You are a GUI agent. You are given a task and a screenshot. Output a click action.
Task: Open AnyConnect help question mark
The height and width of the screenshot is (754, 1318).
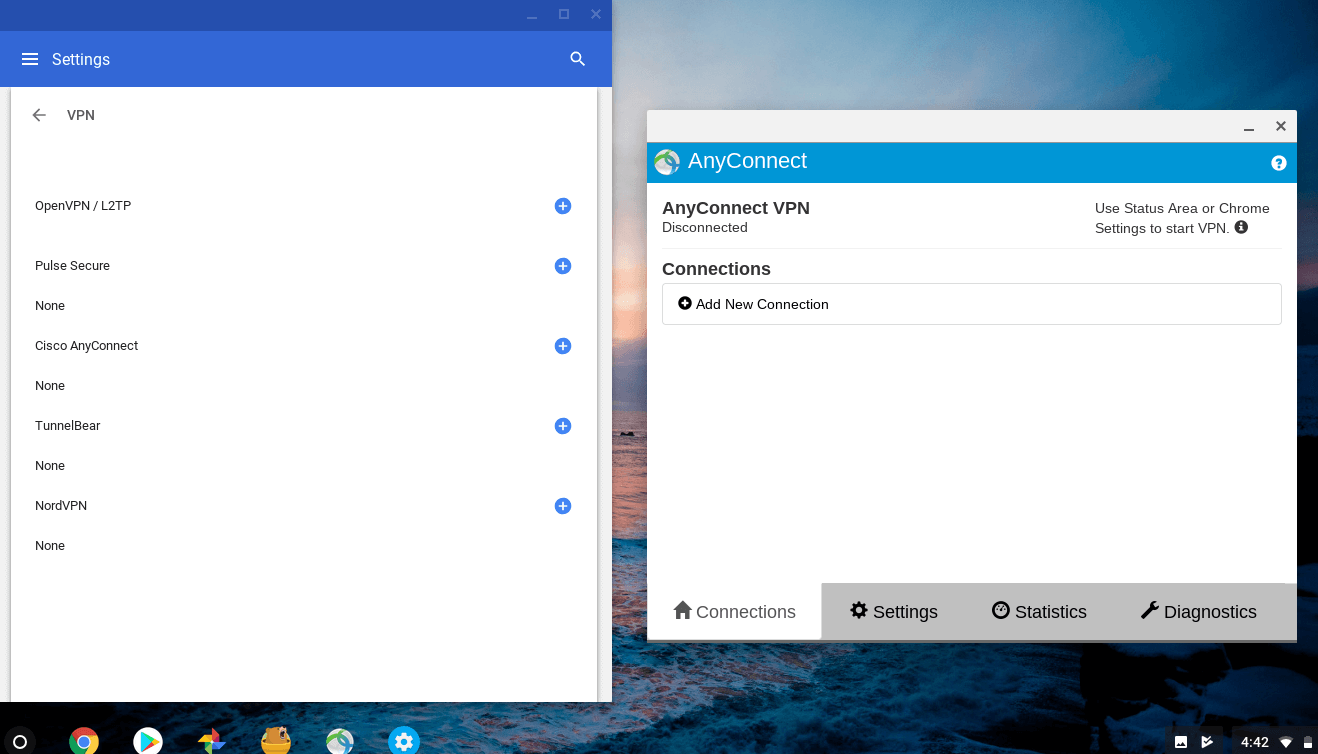[x=1279, y=163]
